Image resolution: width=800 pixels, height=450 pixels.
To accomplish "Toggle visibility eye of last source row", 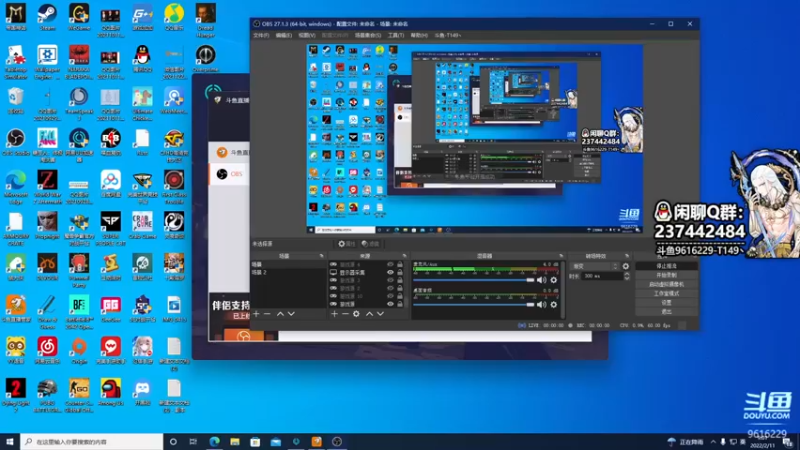I will tap(390, 304).
